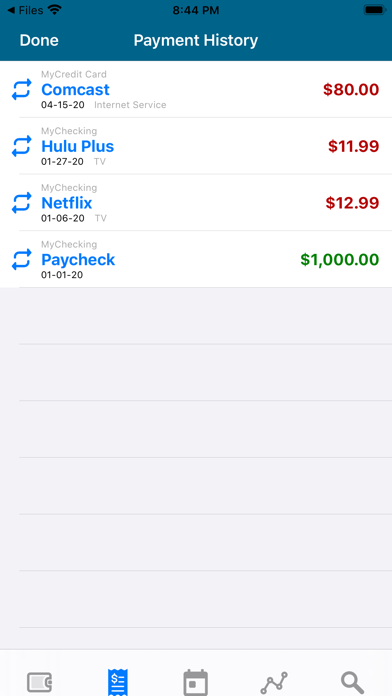The image size is (392, 696).
Task: Tap the $12.99 Netflix amount
Action: click(352, 203)
